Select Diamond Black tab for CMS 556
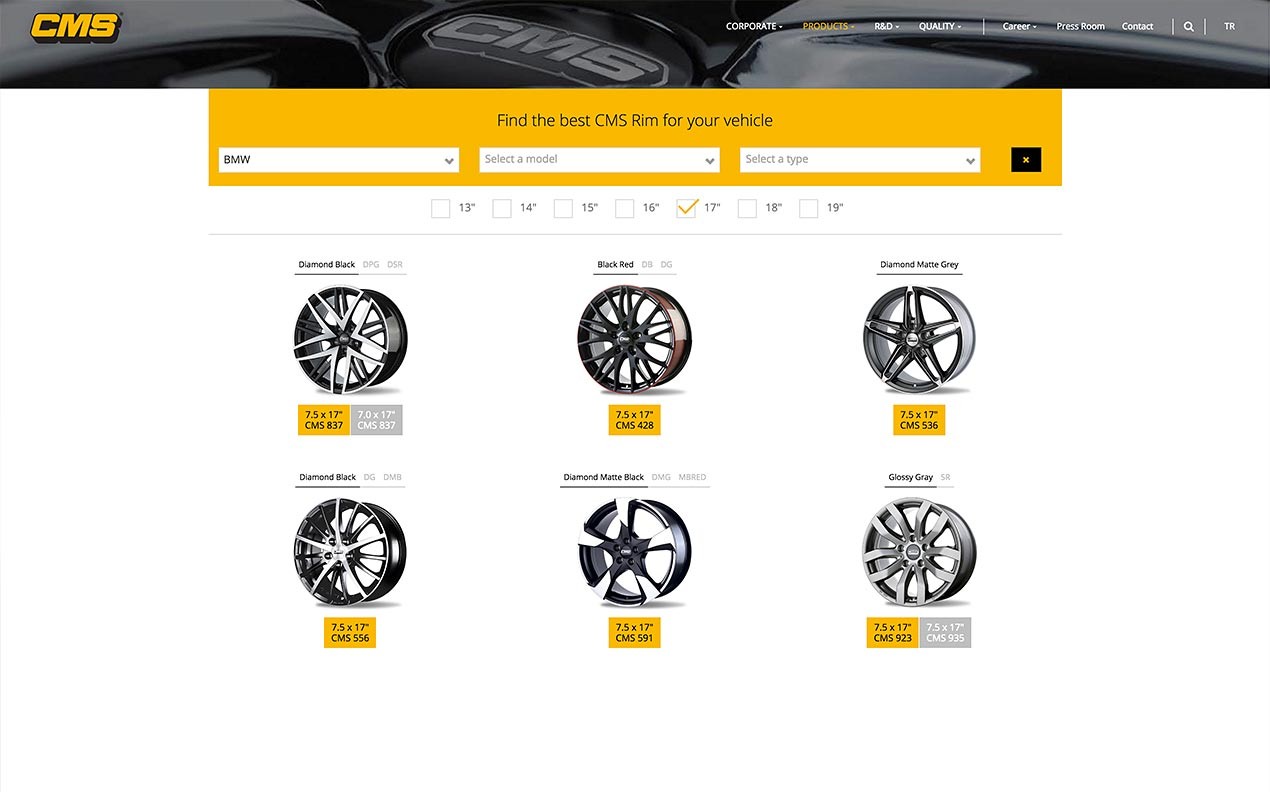The image size is (1270, 792). coord(327,477)
